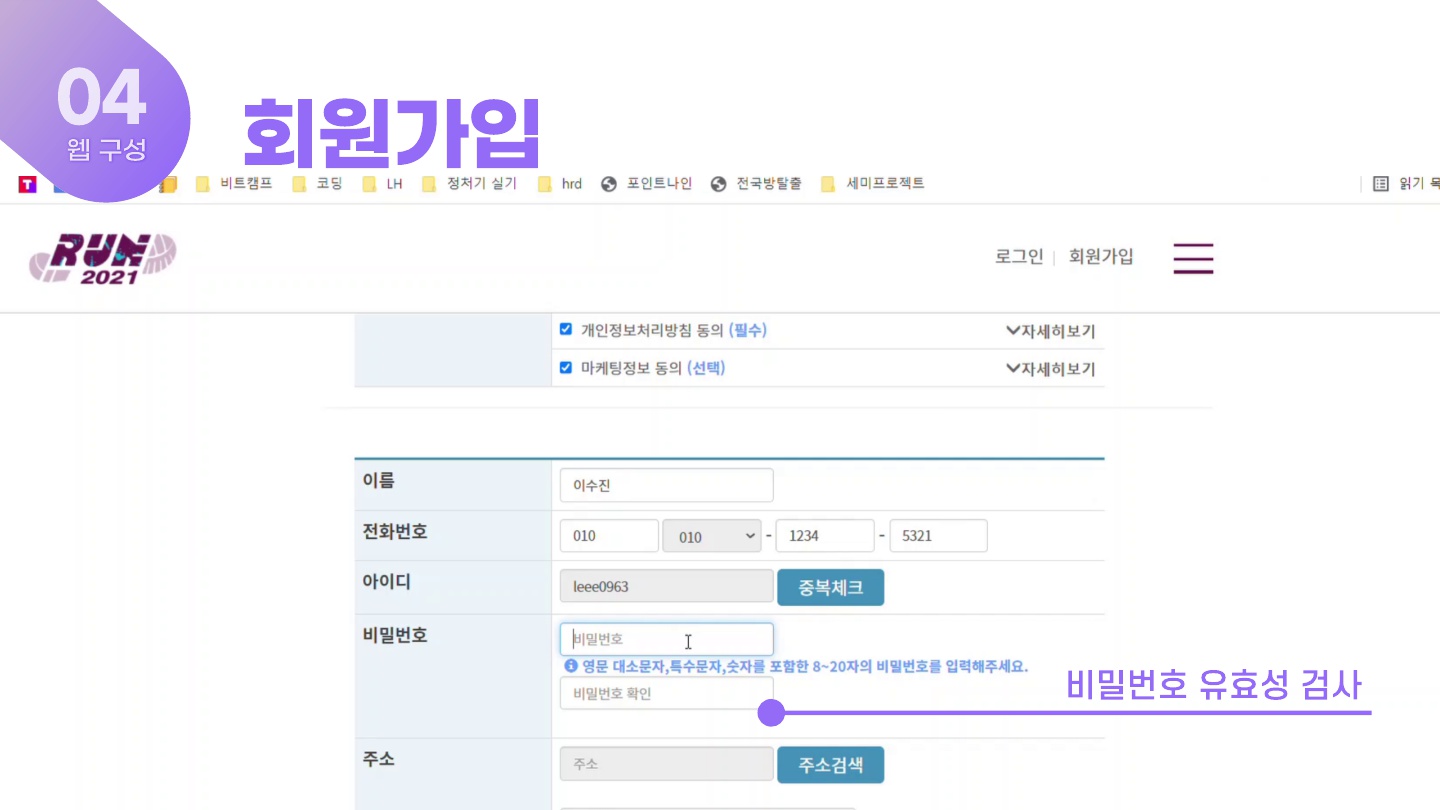This screenshot has width=1440, height=810.
Task: Open the phone carrier 010 dropdown
Action: (x=712, y=535)
